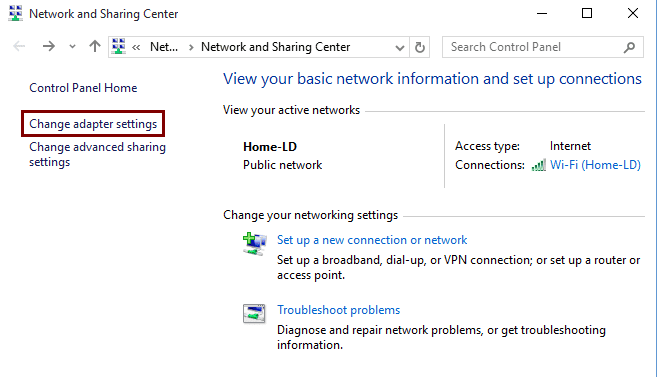Expand the hidden breadcrumb chevrons in the address bar
This screenshot has height=377, width=657.
point(136,47)
